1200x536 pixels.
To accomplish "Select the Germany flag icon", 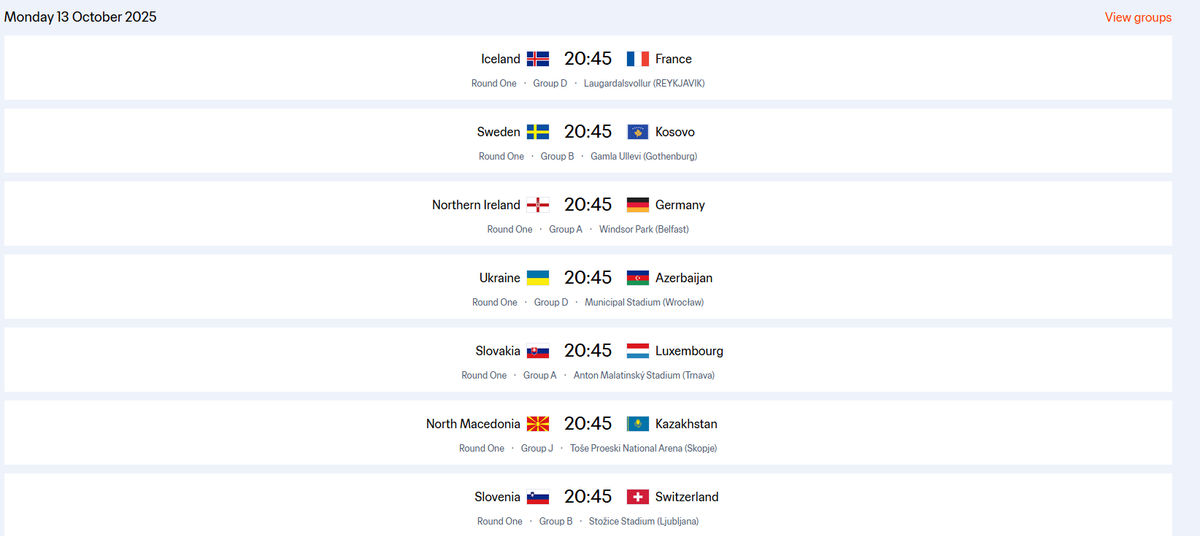I will (638, 205).
